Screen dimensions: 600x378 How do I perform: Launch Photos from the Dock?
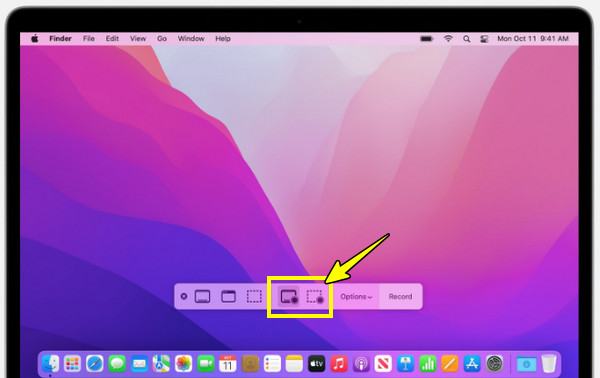tap(183, 363)
